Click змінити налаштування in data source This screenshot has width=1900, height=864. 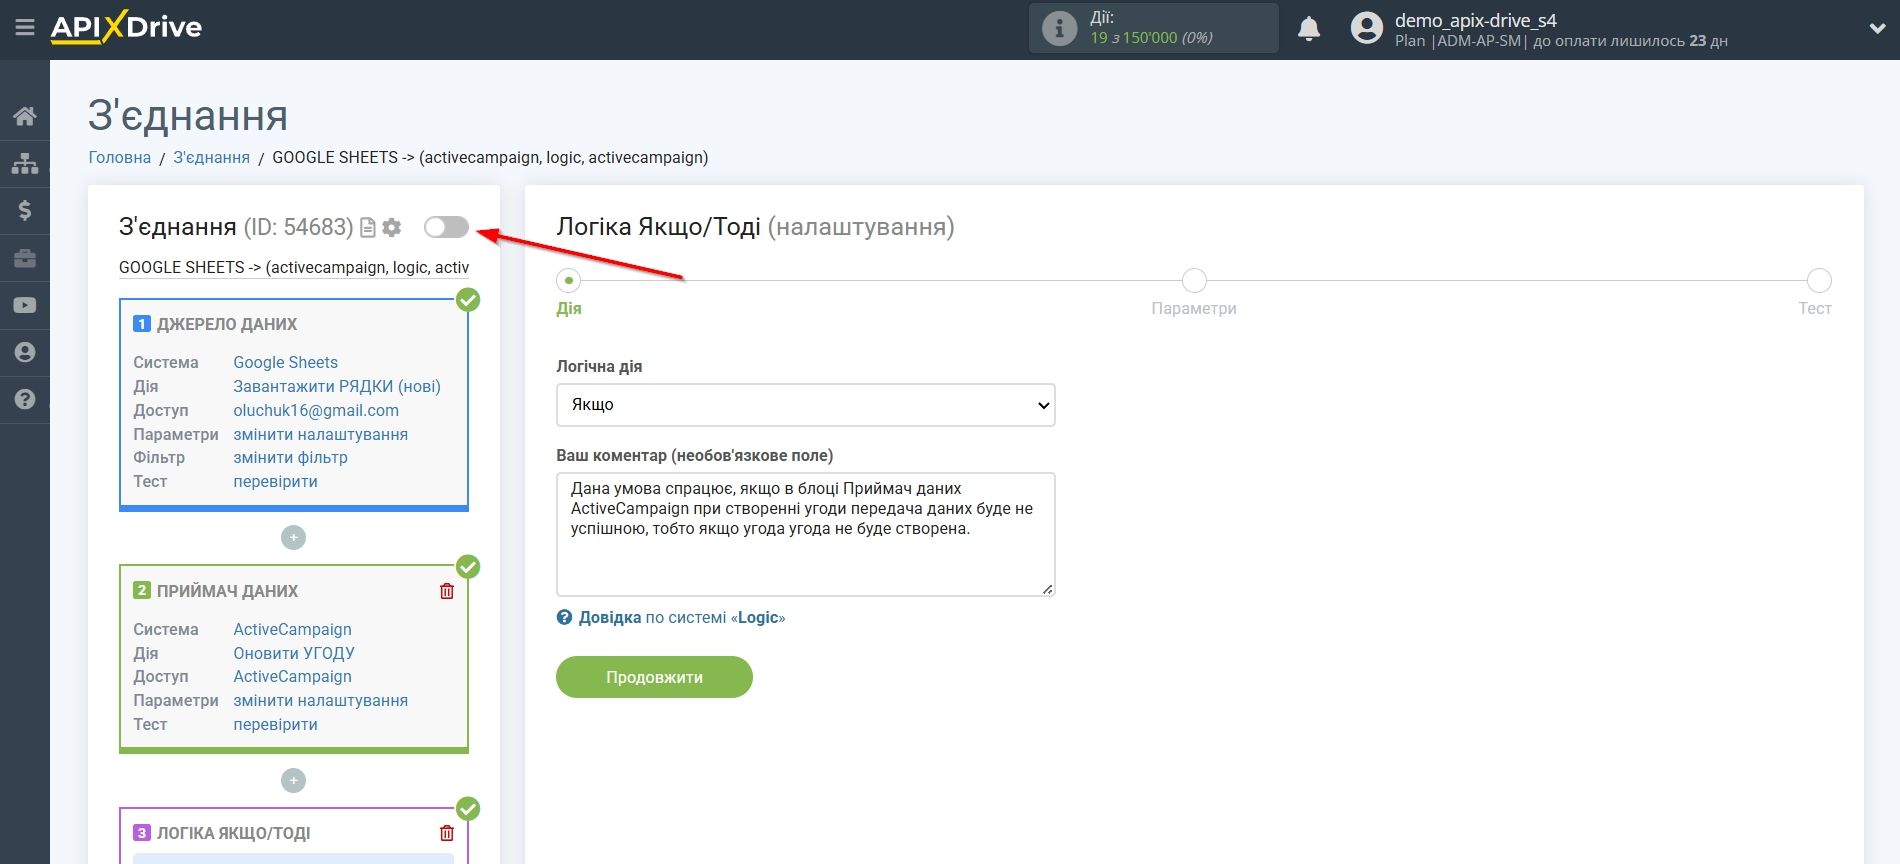click(x=320, y=435)
